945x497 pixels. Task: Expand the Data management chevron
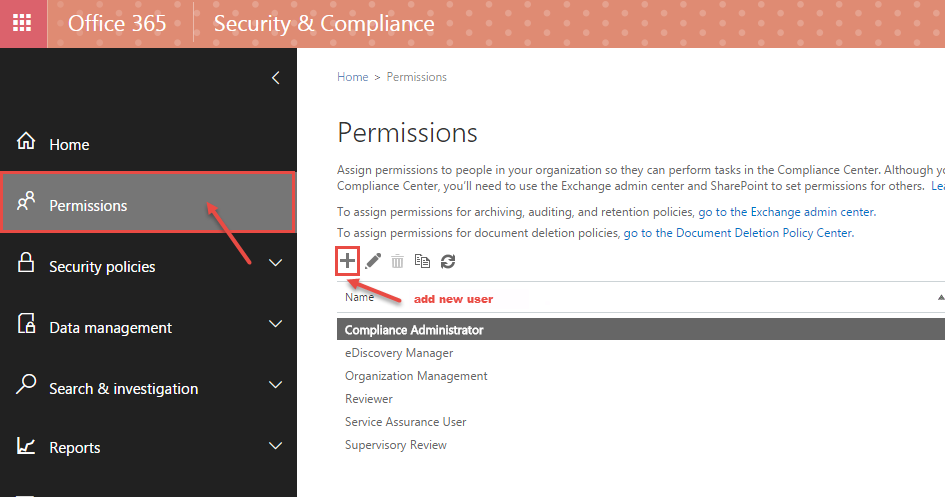pos(275,324)
